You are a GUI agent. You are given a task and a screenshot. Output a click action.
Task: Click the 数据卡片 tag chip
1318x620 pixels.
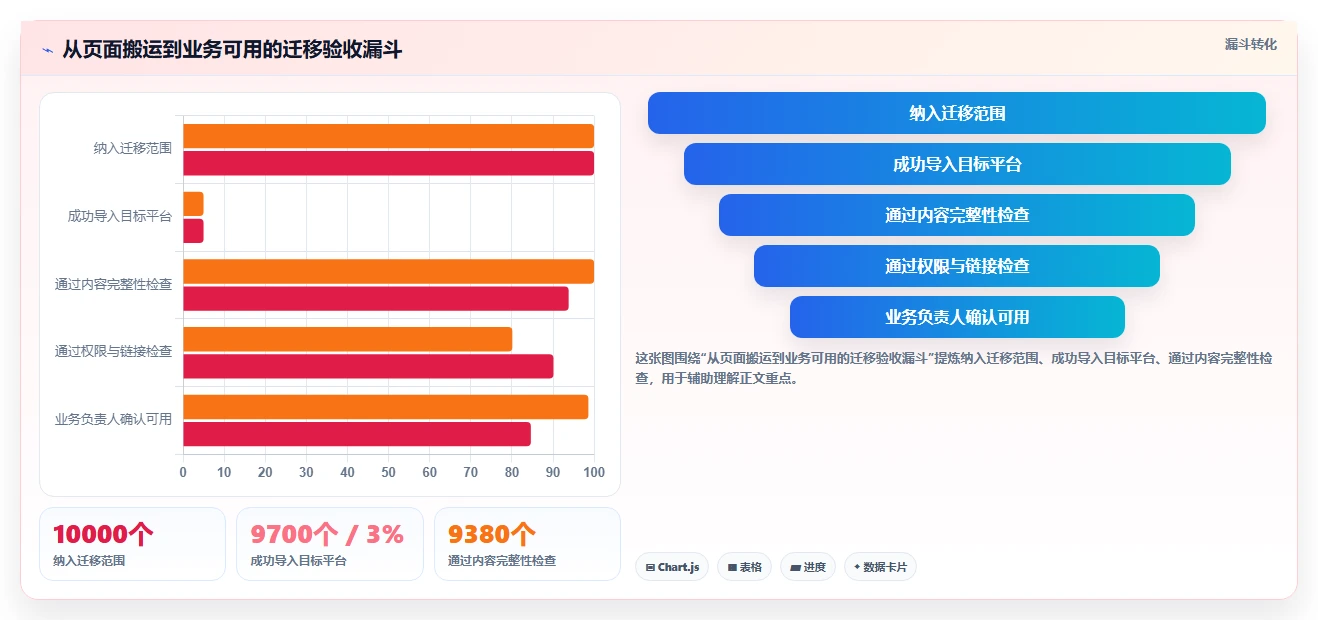(x=880, y=567)
